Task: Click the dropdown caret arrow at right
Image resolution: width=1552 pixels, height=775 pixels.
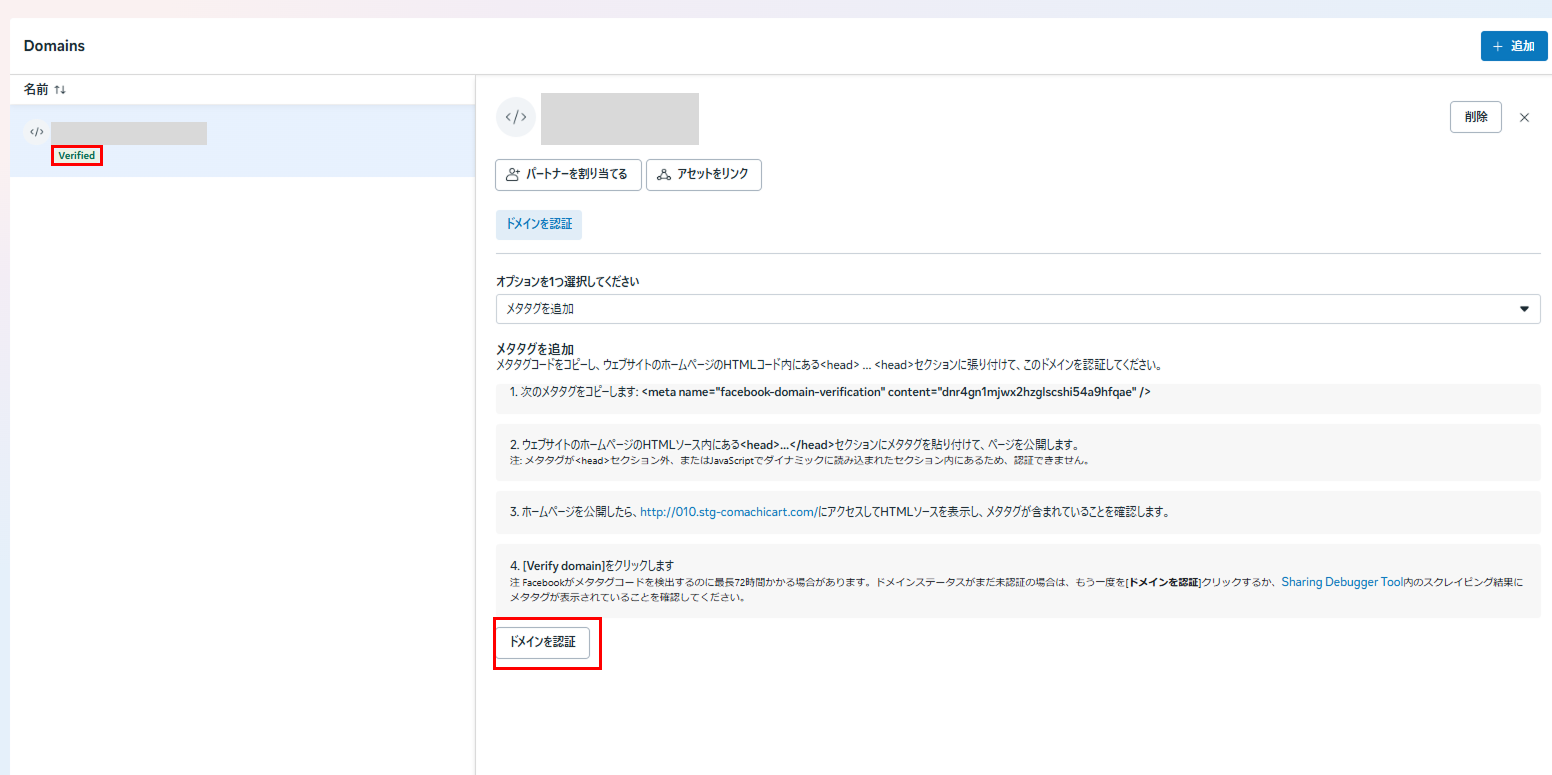Action: (1524, 309)
